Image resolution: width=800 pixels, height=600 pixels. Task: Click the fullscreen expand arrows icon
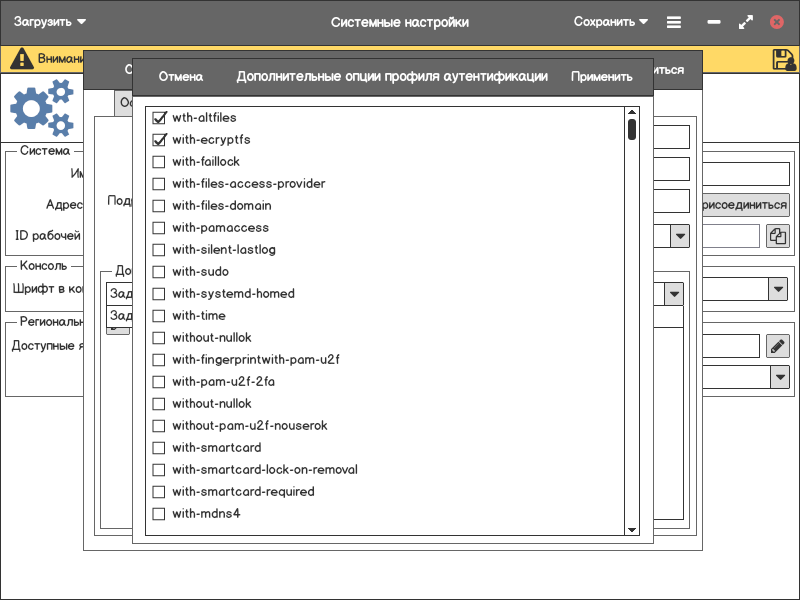(745, 22)
